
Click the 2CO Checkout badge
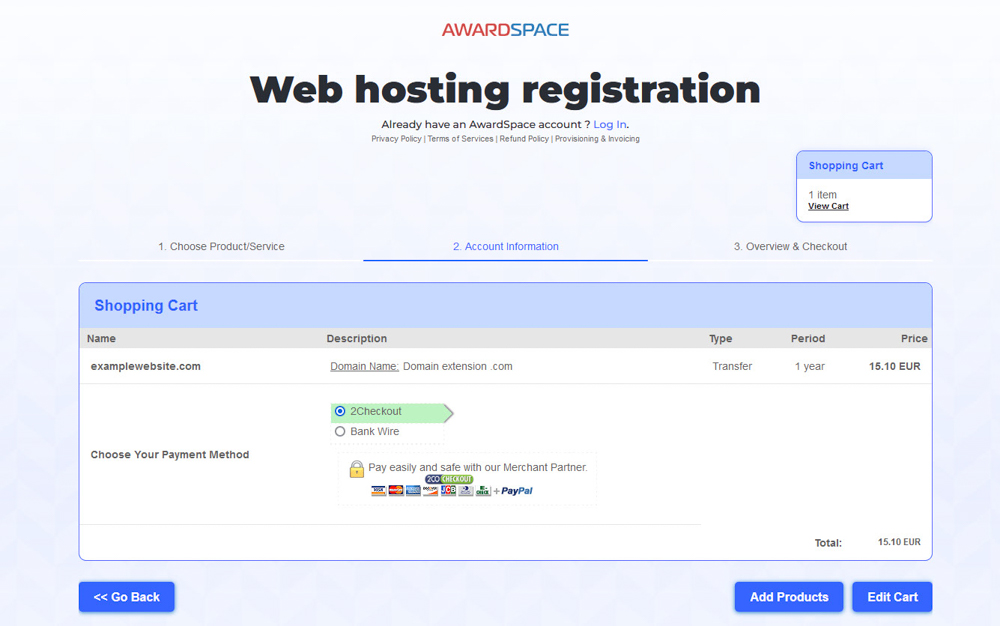(x=448, y=479)
